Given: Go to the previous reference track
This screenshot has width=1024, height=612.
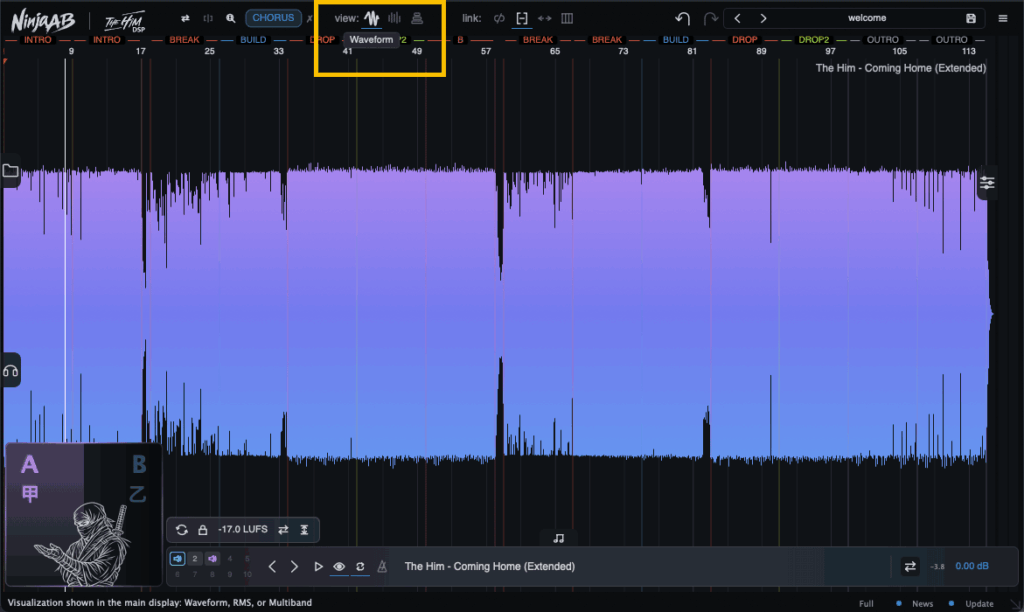Looking at the screenshot, I should coord(272,566).
